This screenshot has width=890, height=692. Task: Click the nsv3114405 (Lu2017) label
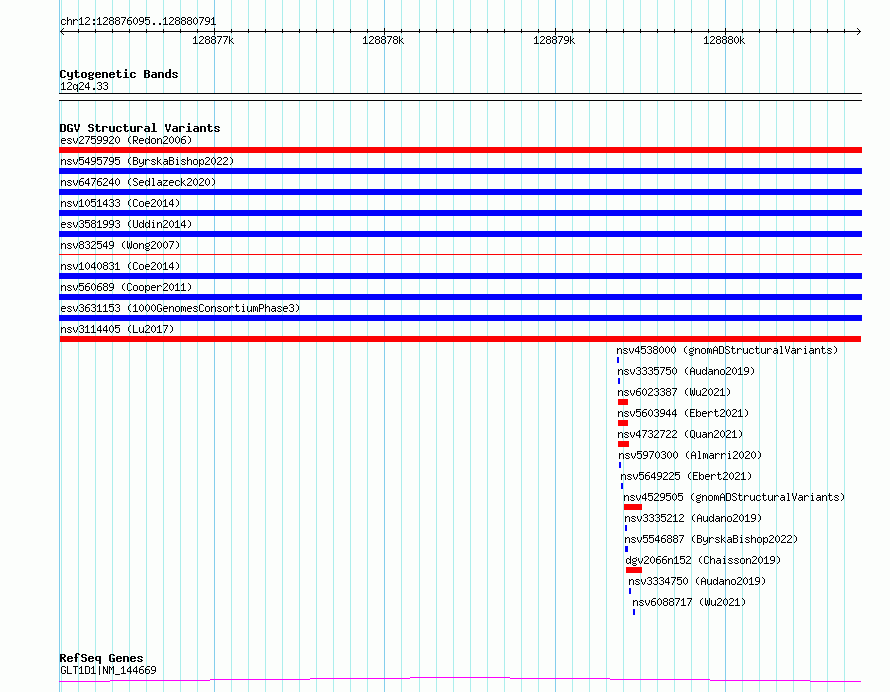117,329
